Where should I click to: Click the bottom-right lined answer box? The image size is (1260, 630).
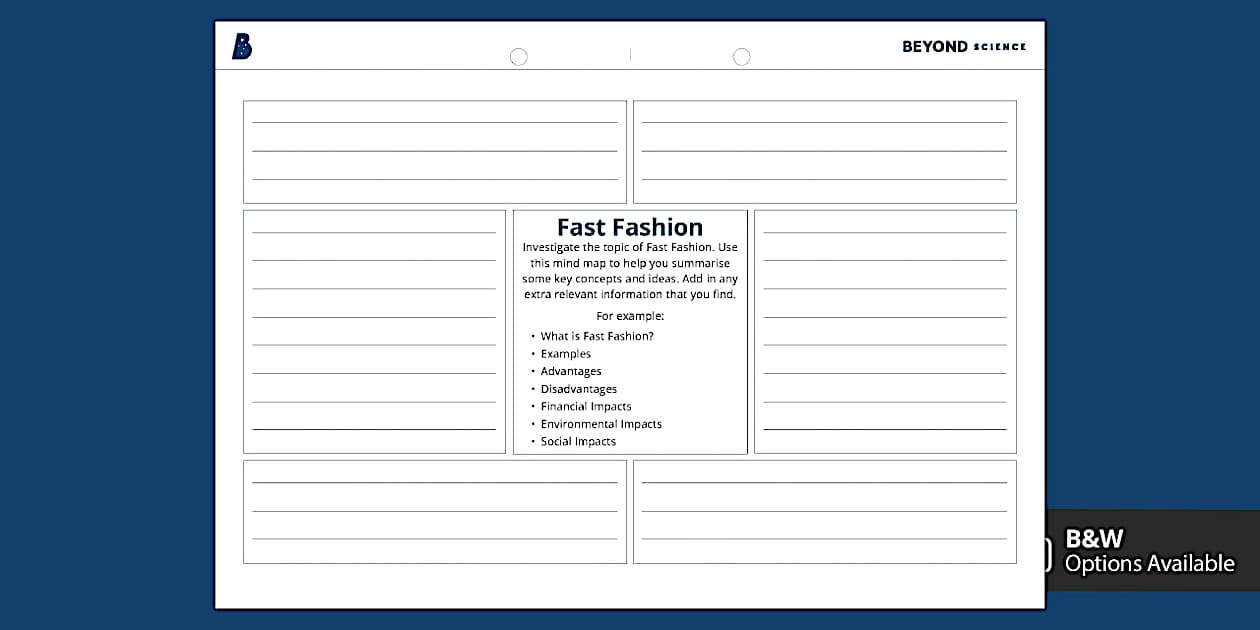click(824, 511)
